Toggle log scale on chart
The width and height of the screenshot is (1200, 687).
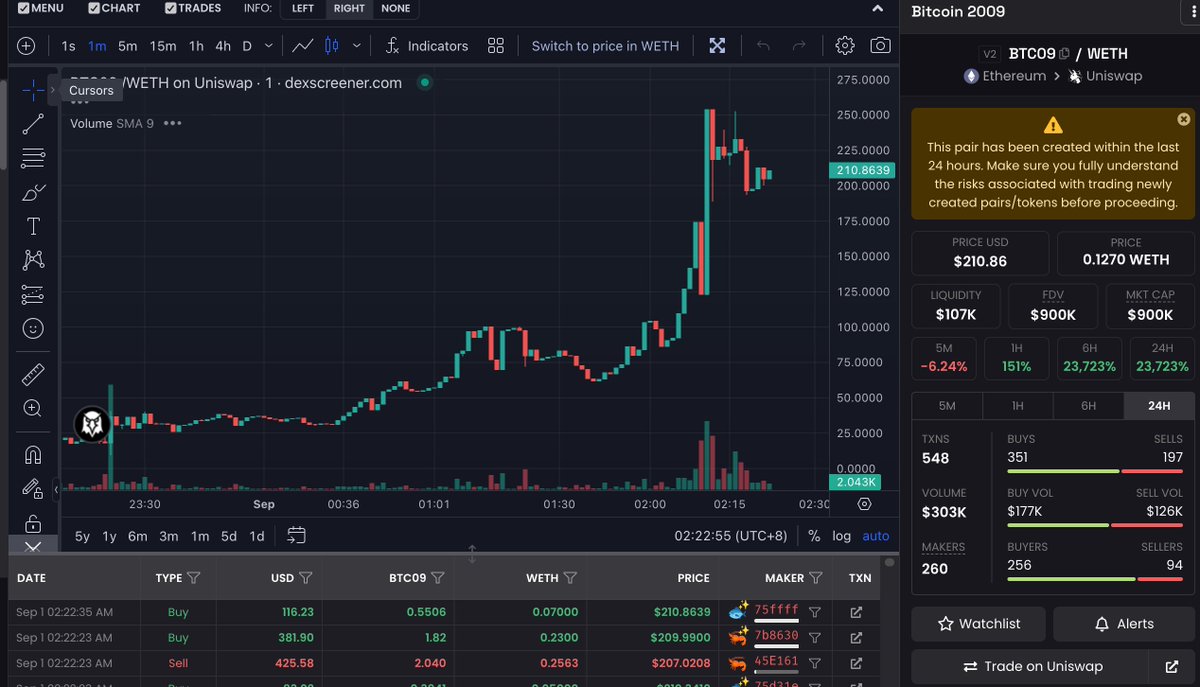click(x=842, y=536)
